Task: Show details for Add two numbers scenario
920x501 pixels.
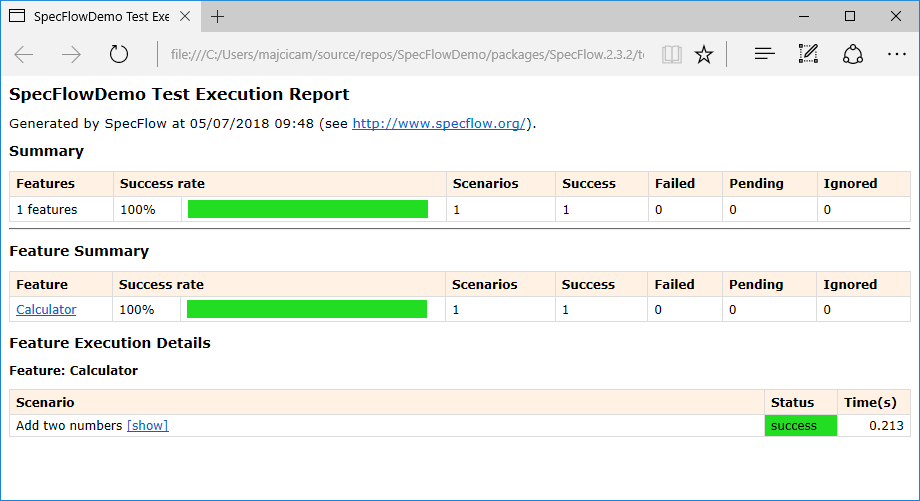Action: pyautogui.click(x=147, y=425)
